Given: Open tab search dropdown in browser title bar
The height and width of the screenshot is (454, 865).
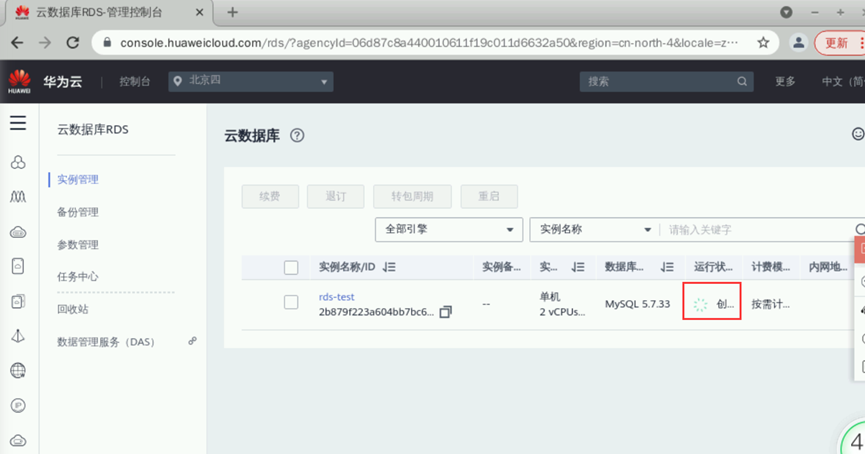Looking at the screenshot, I should coord(786,12).
